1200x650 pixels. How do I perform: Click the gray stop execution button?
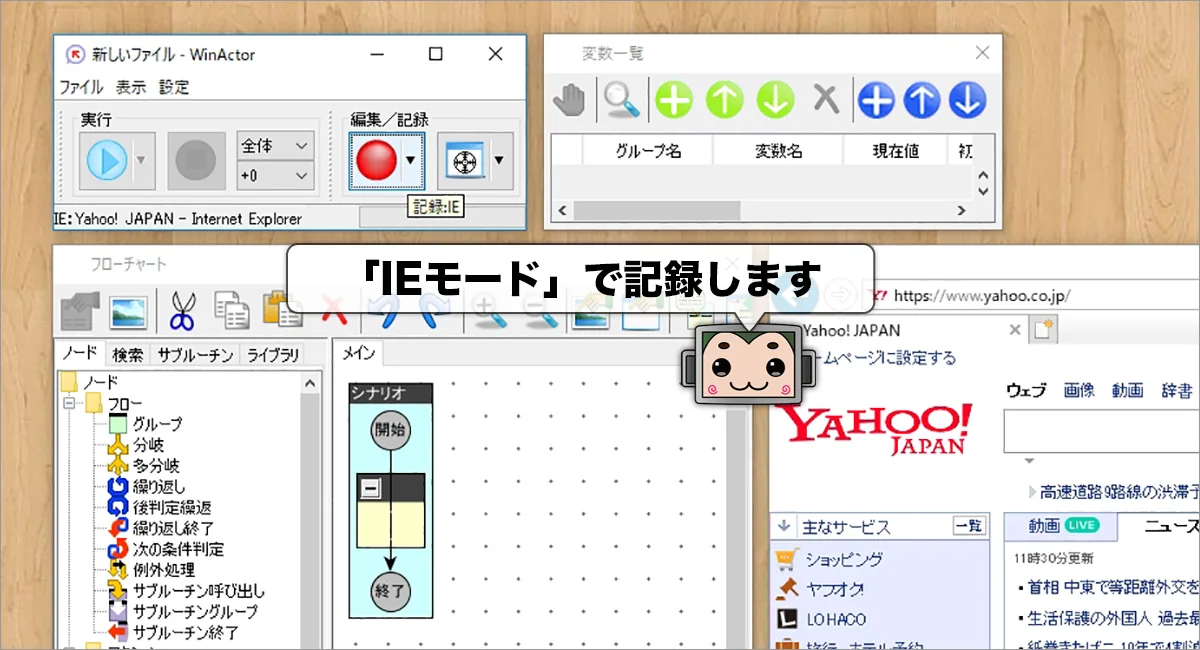click(196, 160)
